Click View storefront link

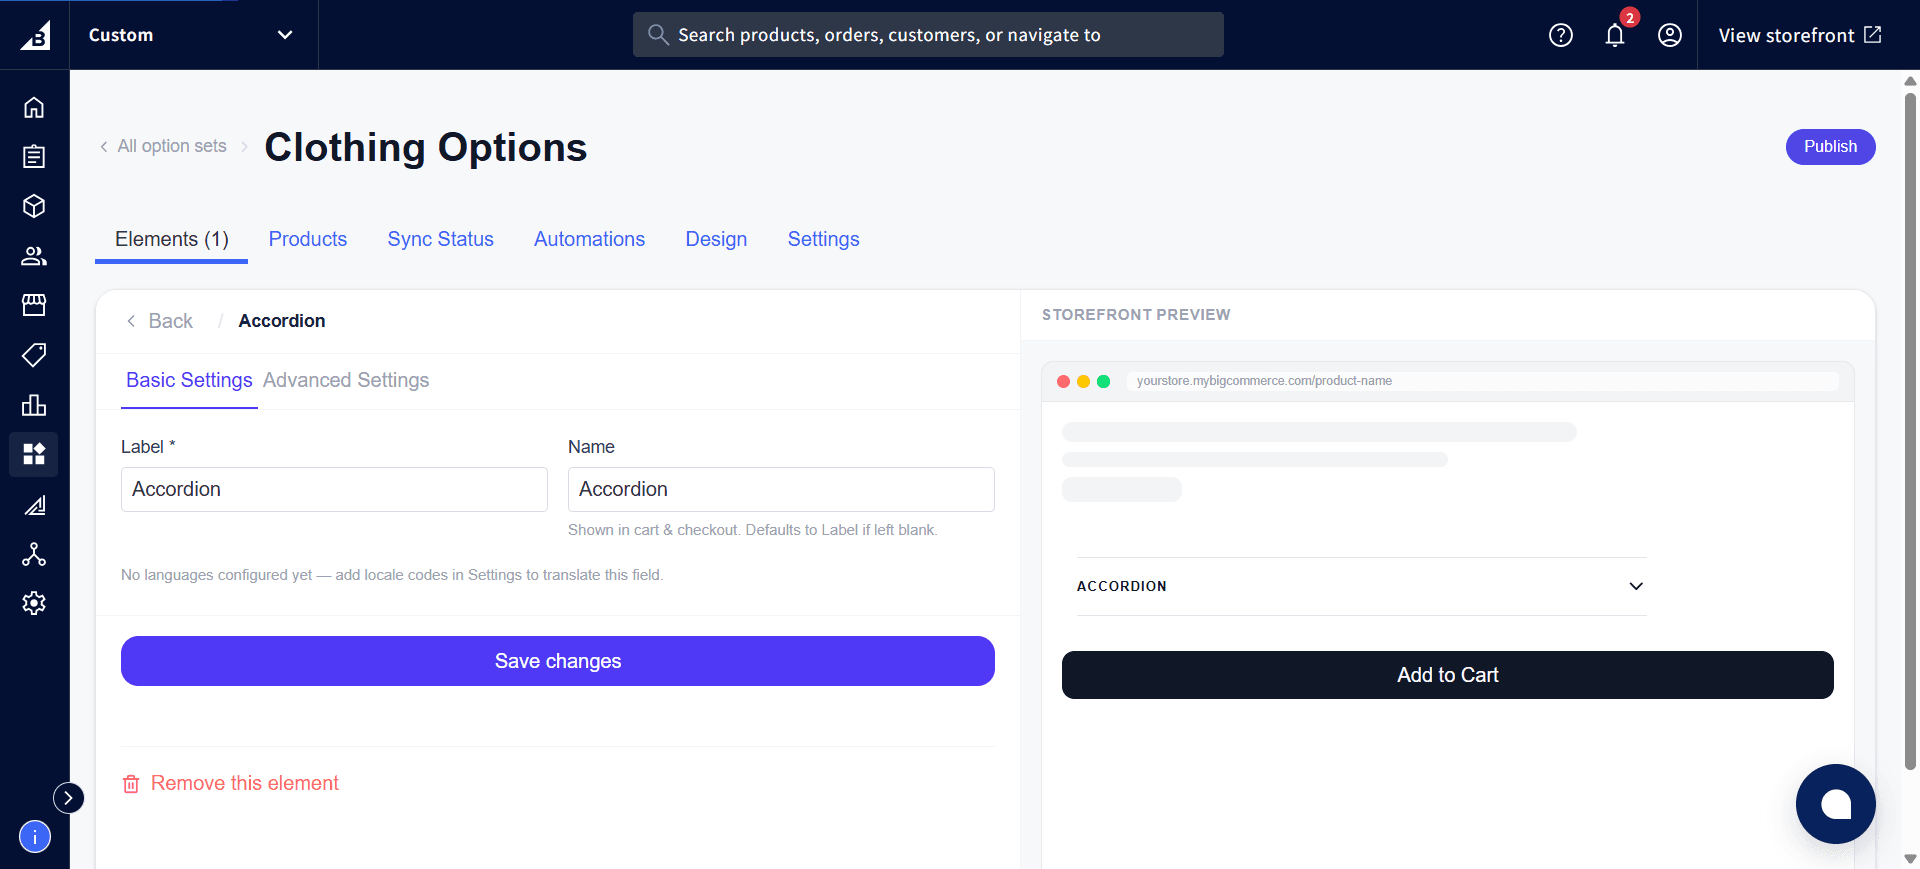point(1800,35)
